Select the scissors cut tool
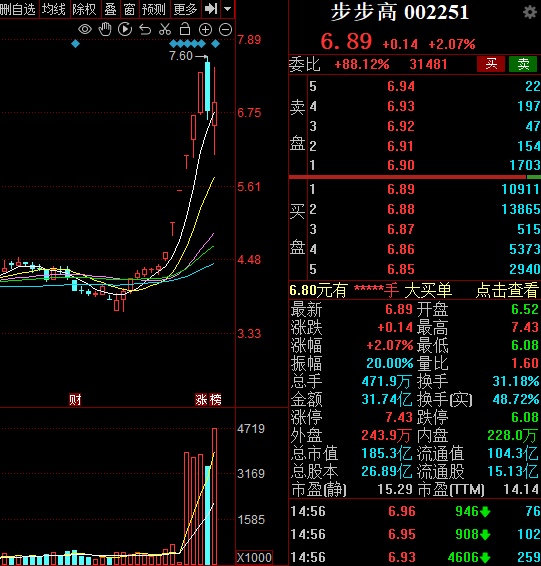Viewport: 541px width, 566px height. (165, 29)
